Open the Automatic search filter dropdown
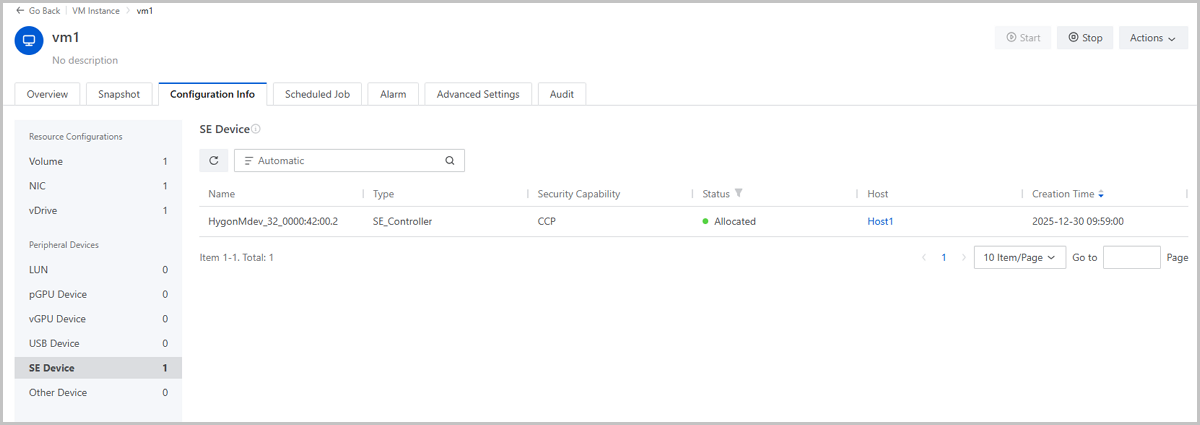 [250, 160]
